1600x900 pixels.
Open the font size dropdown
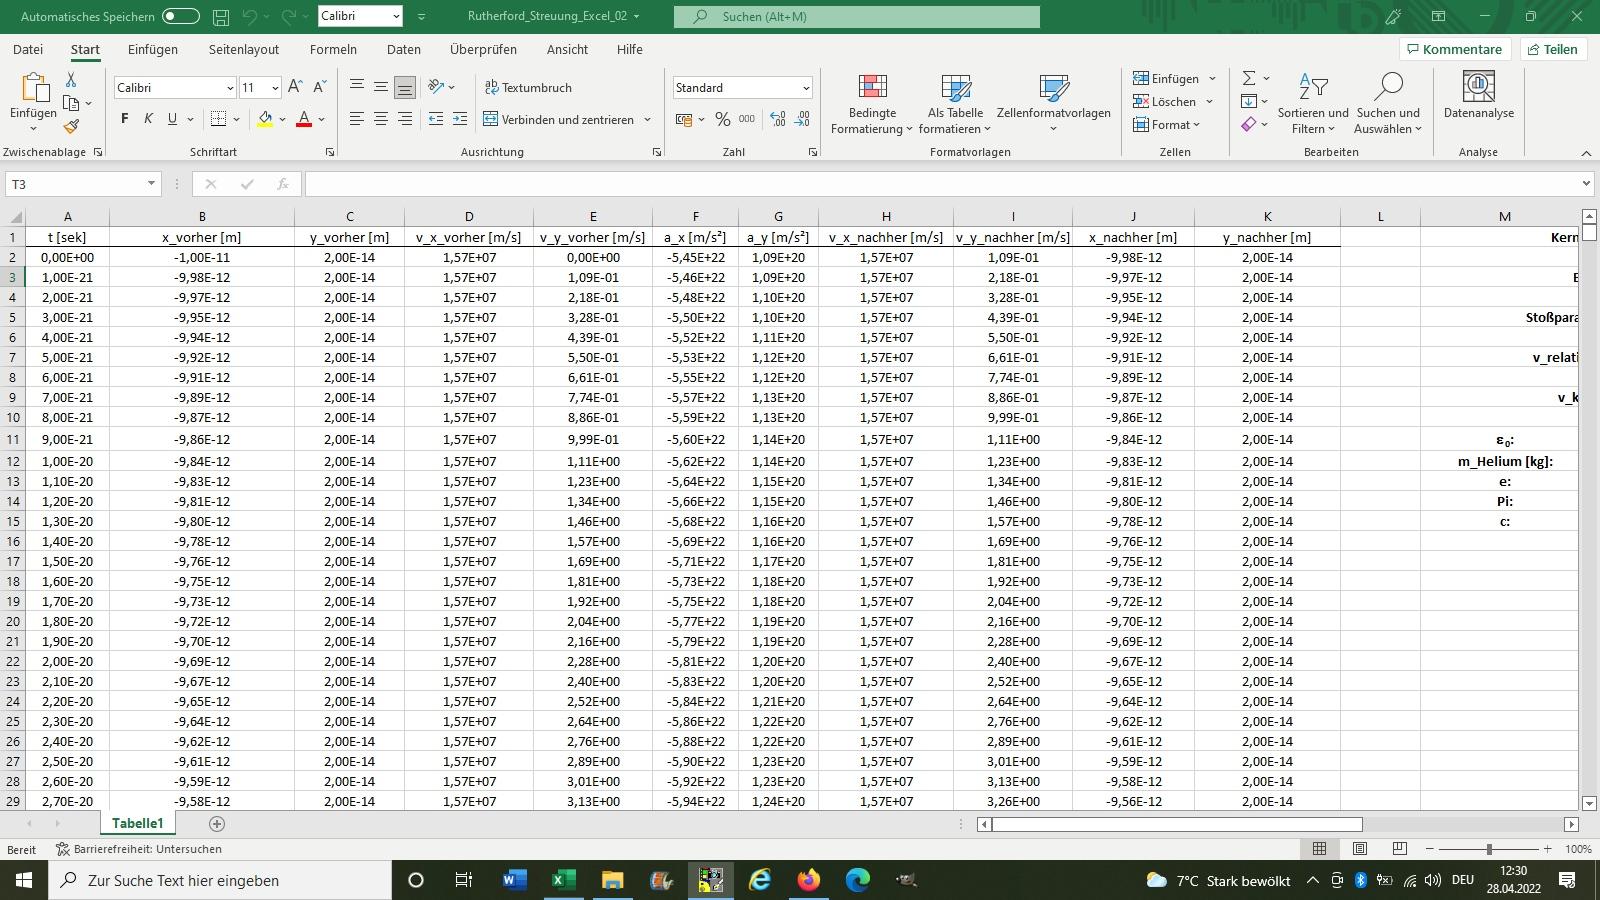[275, 88]
